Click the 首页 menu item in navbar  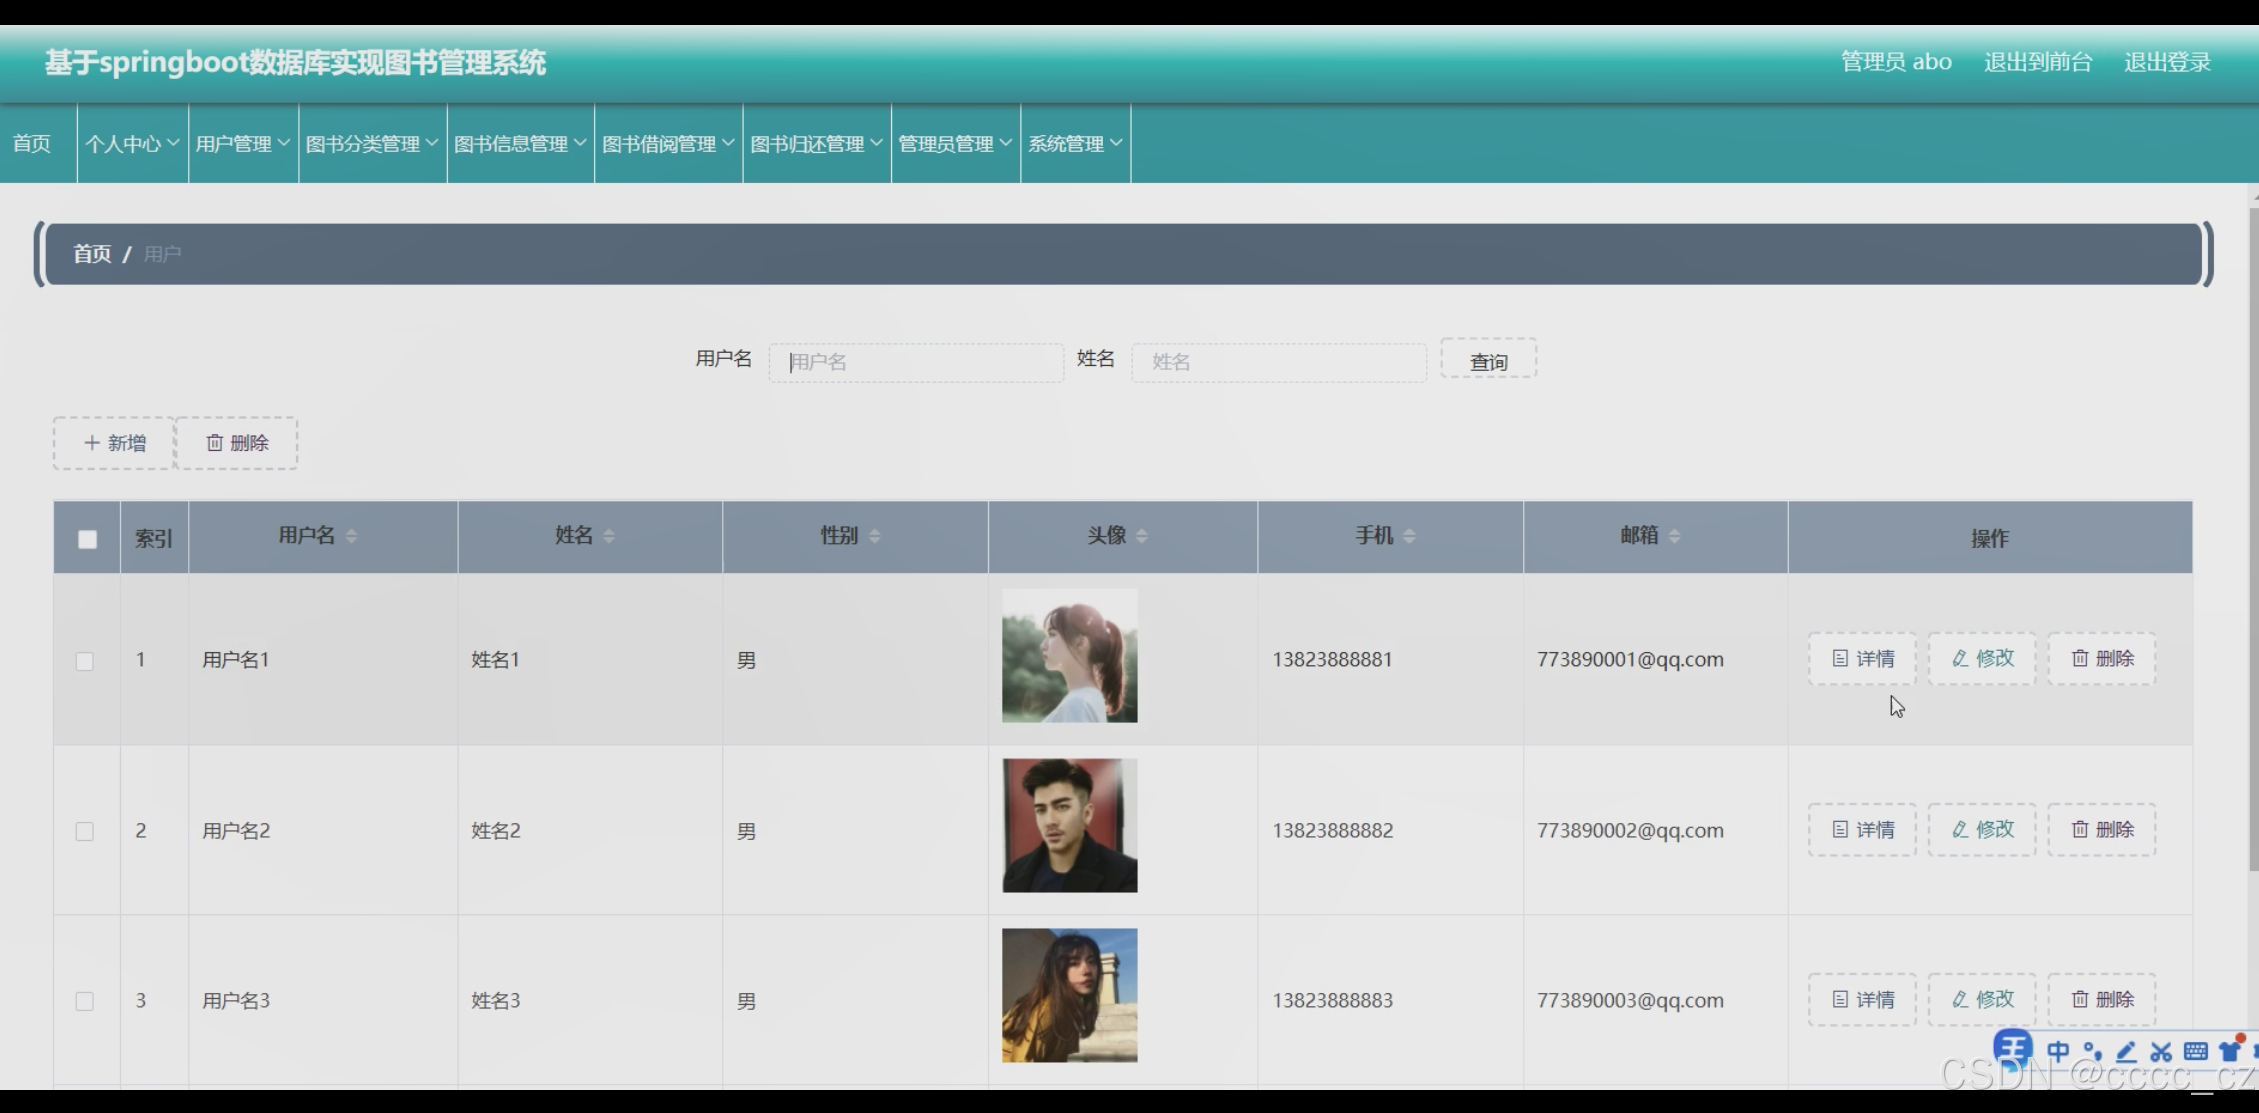tap(32, 144)
